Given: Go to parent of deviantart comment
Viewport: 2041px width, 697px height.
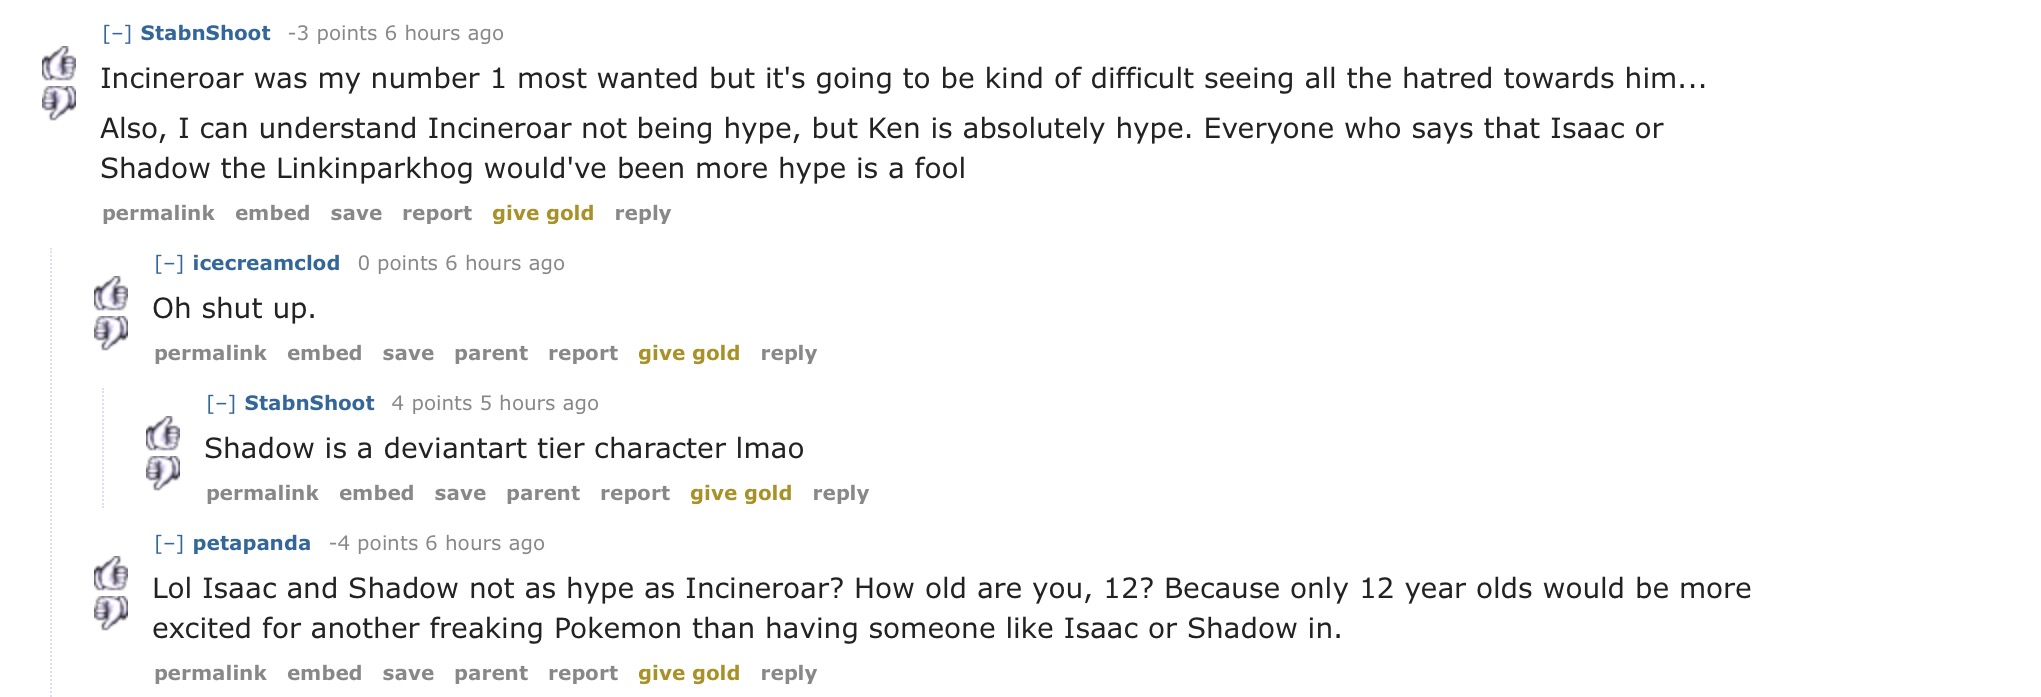Looking at the screenshot, I should coord(543,493).
